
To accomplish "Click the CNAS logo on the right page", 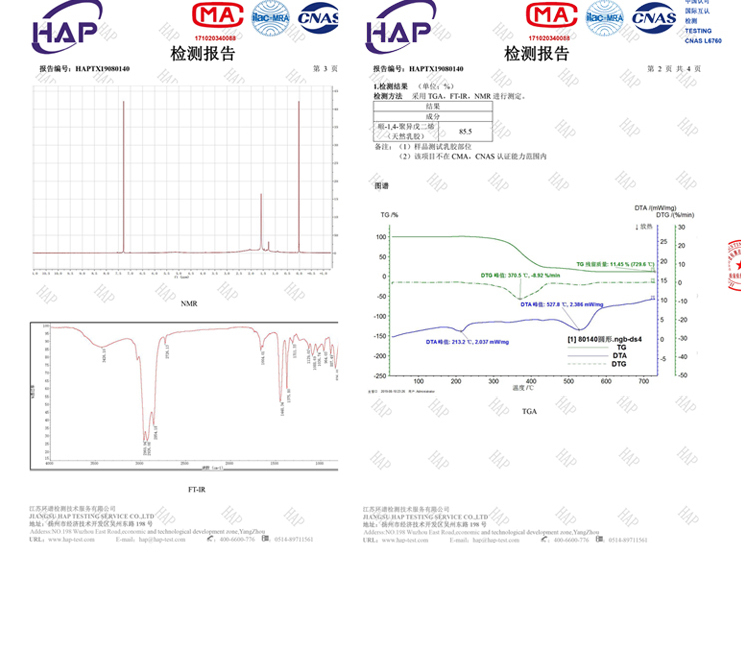I will point(654,17).
